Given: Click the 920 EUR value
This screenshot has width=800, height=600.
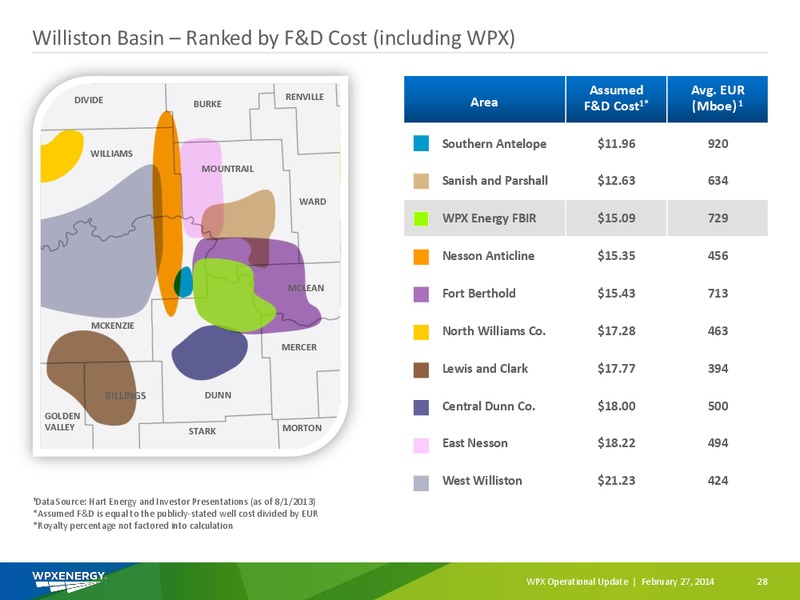Looking at the screenshot, I should coord(717,144).
